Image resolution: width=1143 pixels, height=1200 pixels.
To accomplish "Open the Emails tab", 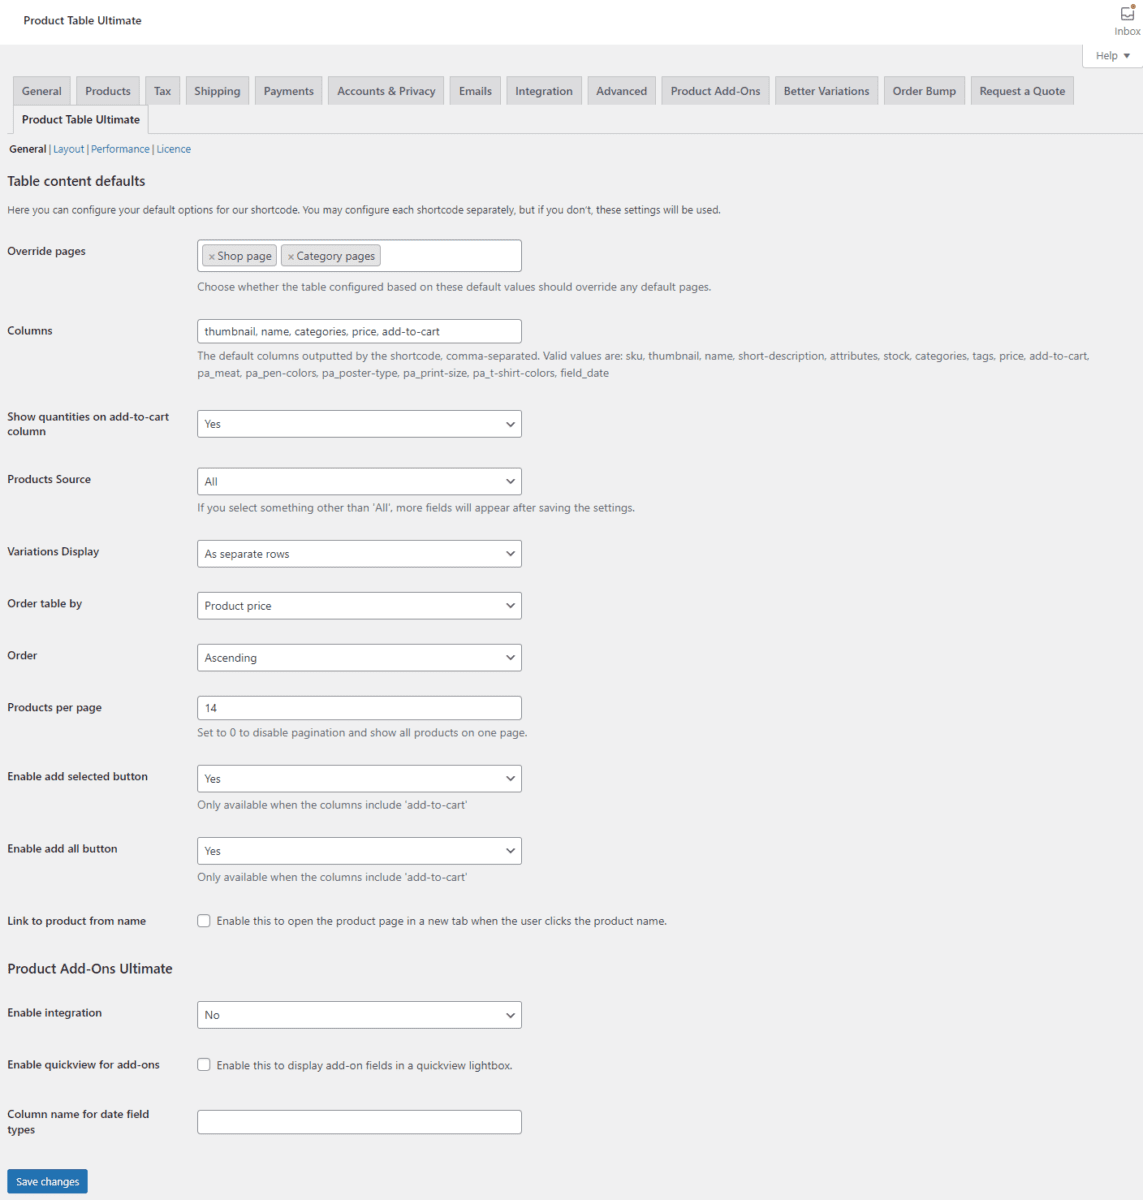I will (475, 91).
